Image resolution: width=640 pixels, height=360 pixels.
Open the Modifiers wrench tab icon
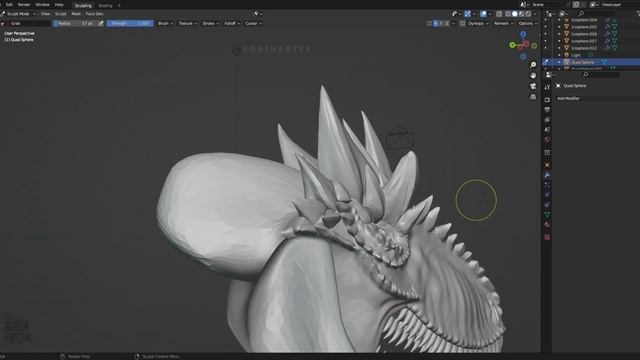pyautogui.click(x=547, y=175)
